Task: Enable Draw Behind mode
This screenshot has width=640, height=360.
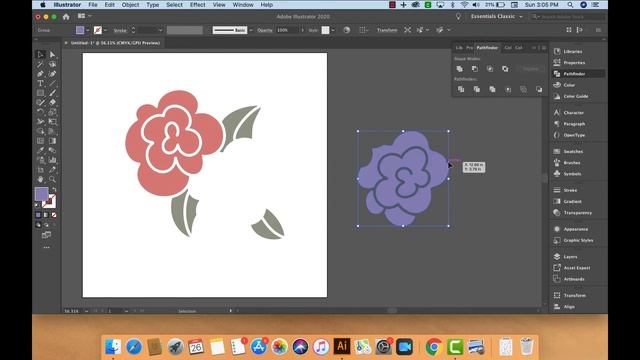Action: pos(46,225)
